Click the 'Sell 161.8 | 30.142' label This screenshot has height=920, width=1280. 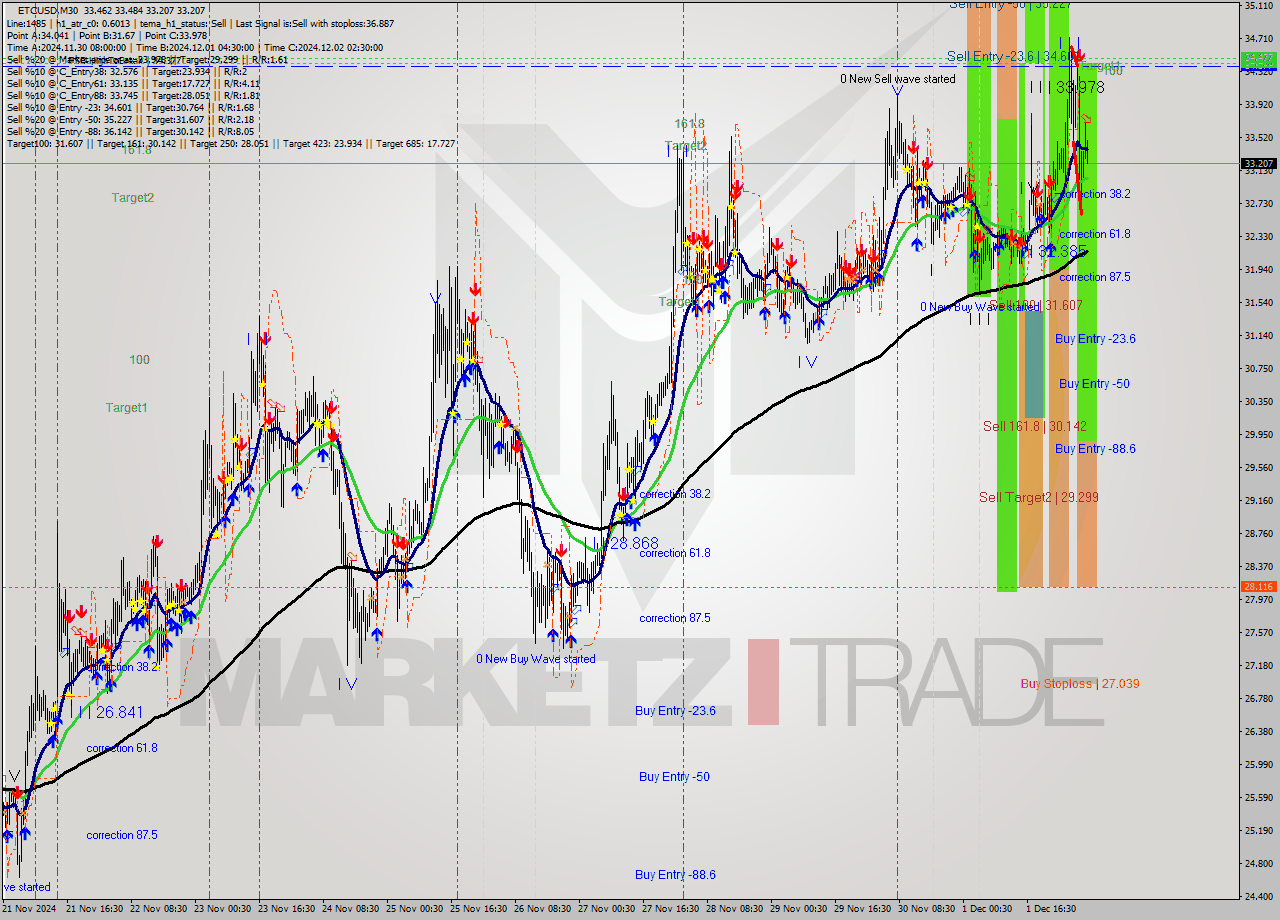(1034, 426)
